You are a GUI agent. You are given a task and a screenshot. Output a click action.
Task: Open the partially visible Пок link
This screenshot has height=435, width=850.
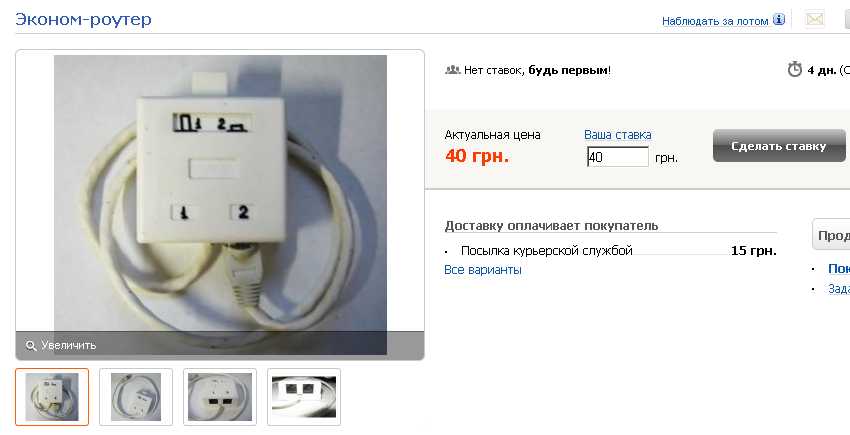point(839,268)
